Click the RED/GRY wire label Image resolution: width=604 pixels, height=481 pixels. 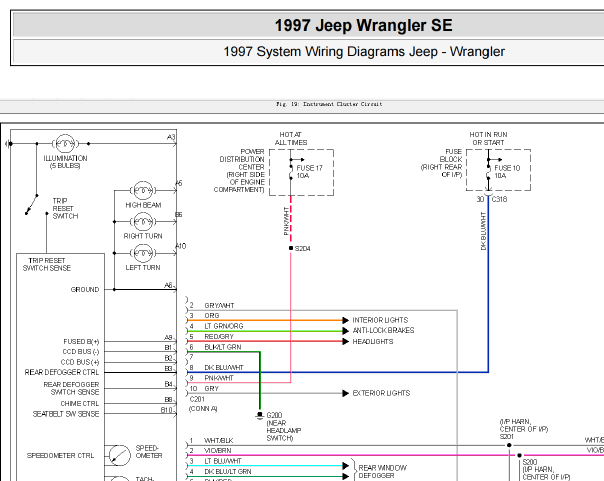[x=219, y=337]
